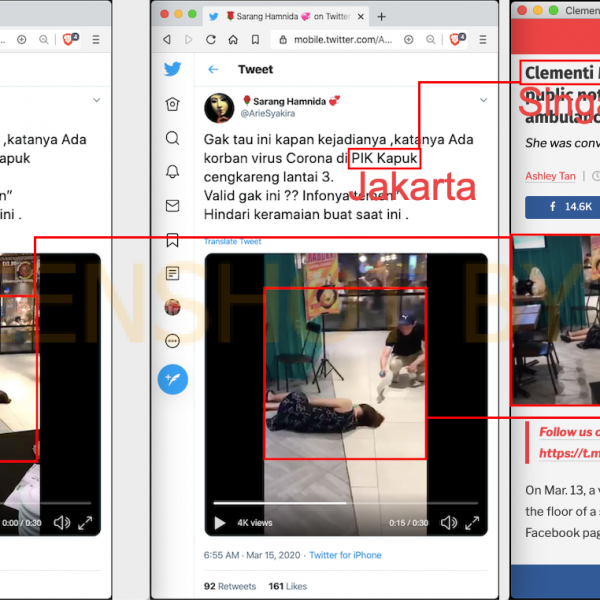Open Explore search icon in sidebar

point(172,138)
